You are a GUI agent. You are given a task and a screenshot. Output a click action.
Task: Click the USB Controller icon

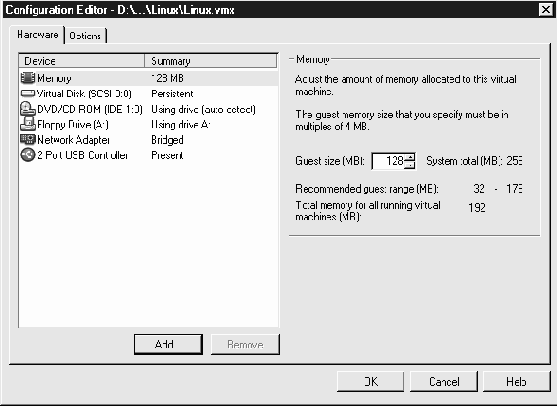28,155
